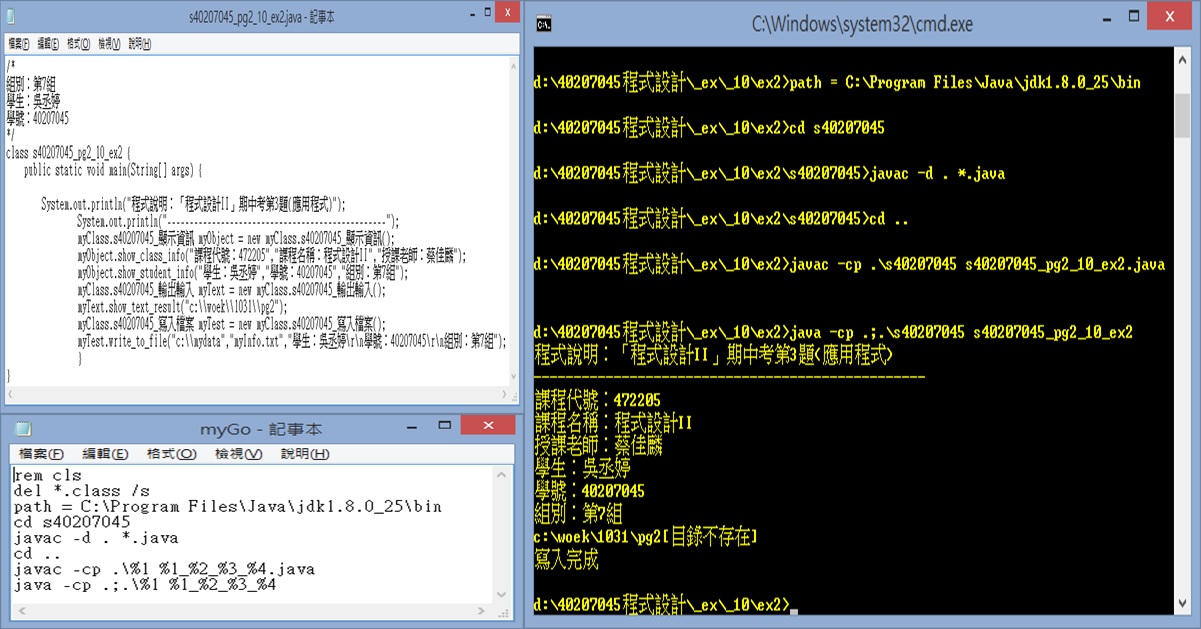Click 'javac -d . *.java' command in cmd

tap(939, 173)
